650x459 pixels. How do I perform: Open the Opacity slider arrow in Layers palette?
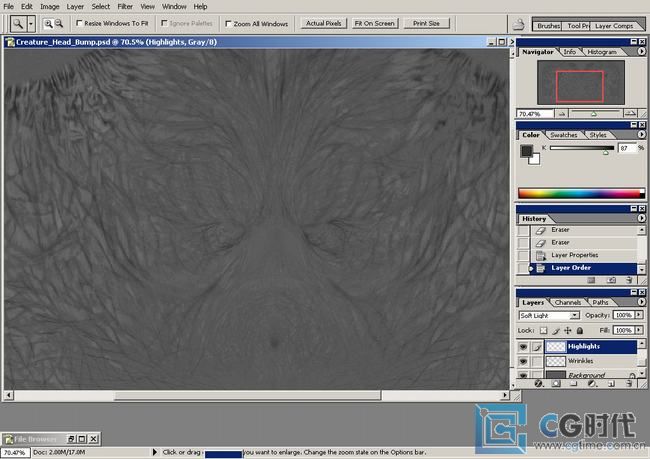coord(639,316)
